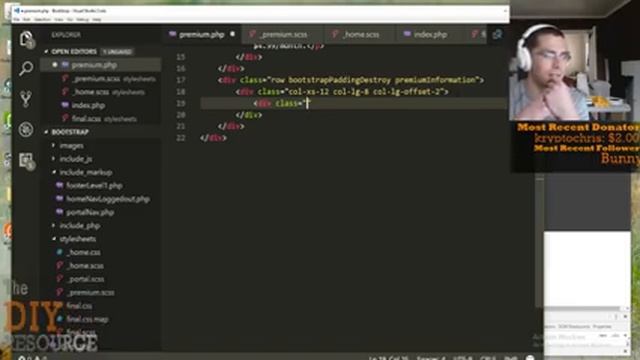Click the 1 UNSAVED badge
The width and height of the screenshot is (640, 360).
click(117, 52)
